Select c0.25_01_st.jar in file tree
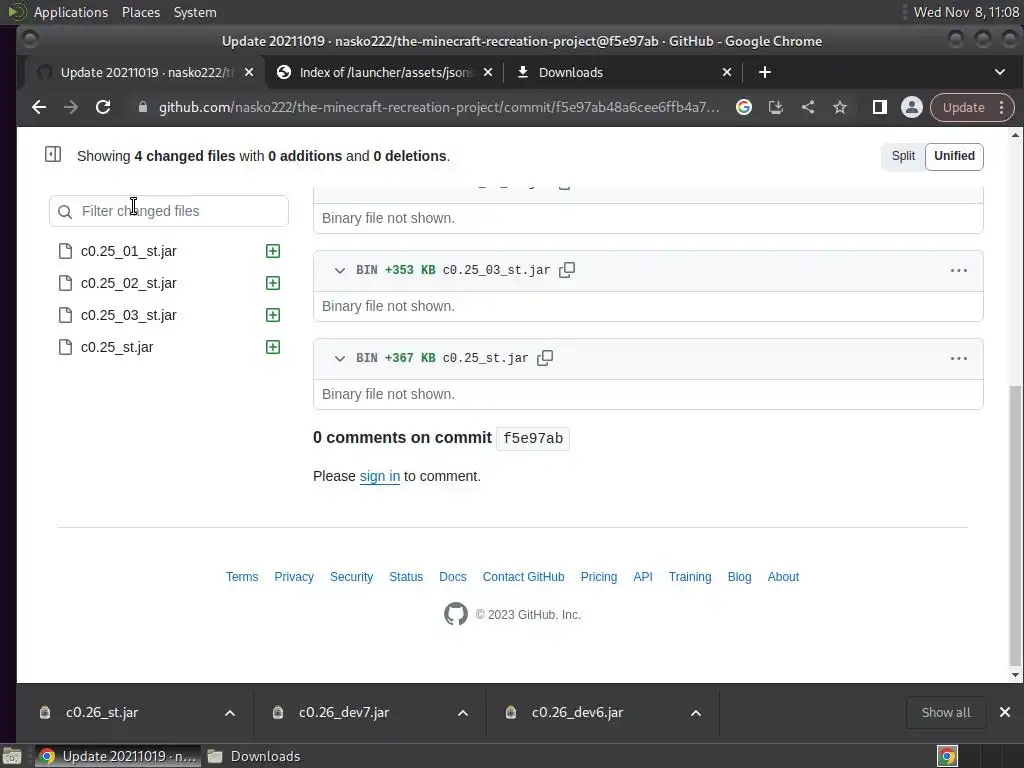Screen dimensions: 1024x768 click(129, 251)
